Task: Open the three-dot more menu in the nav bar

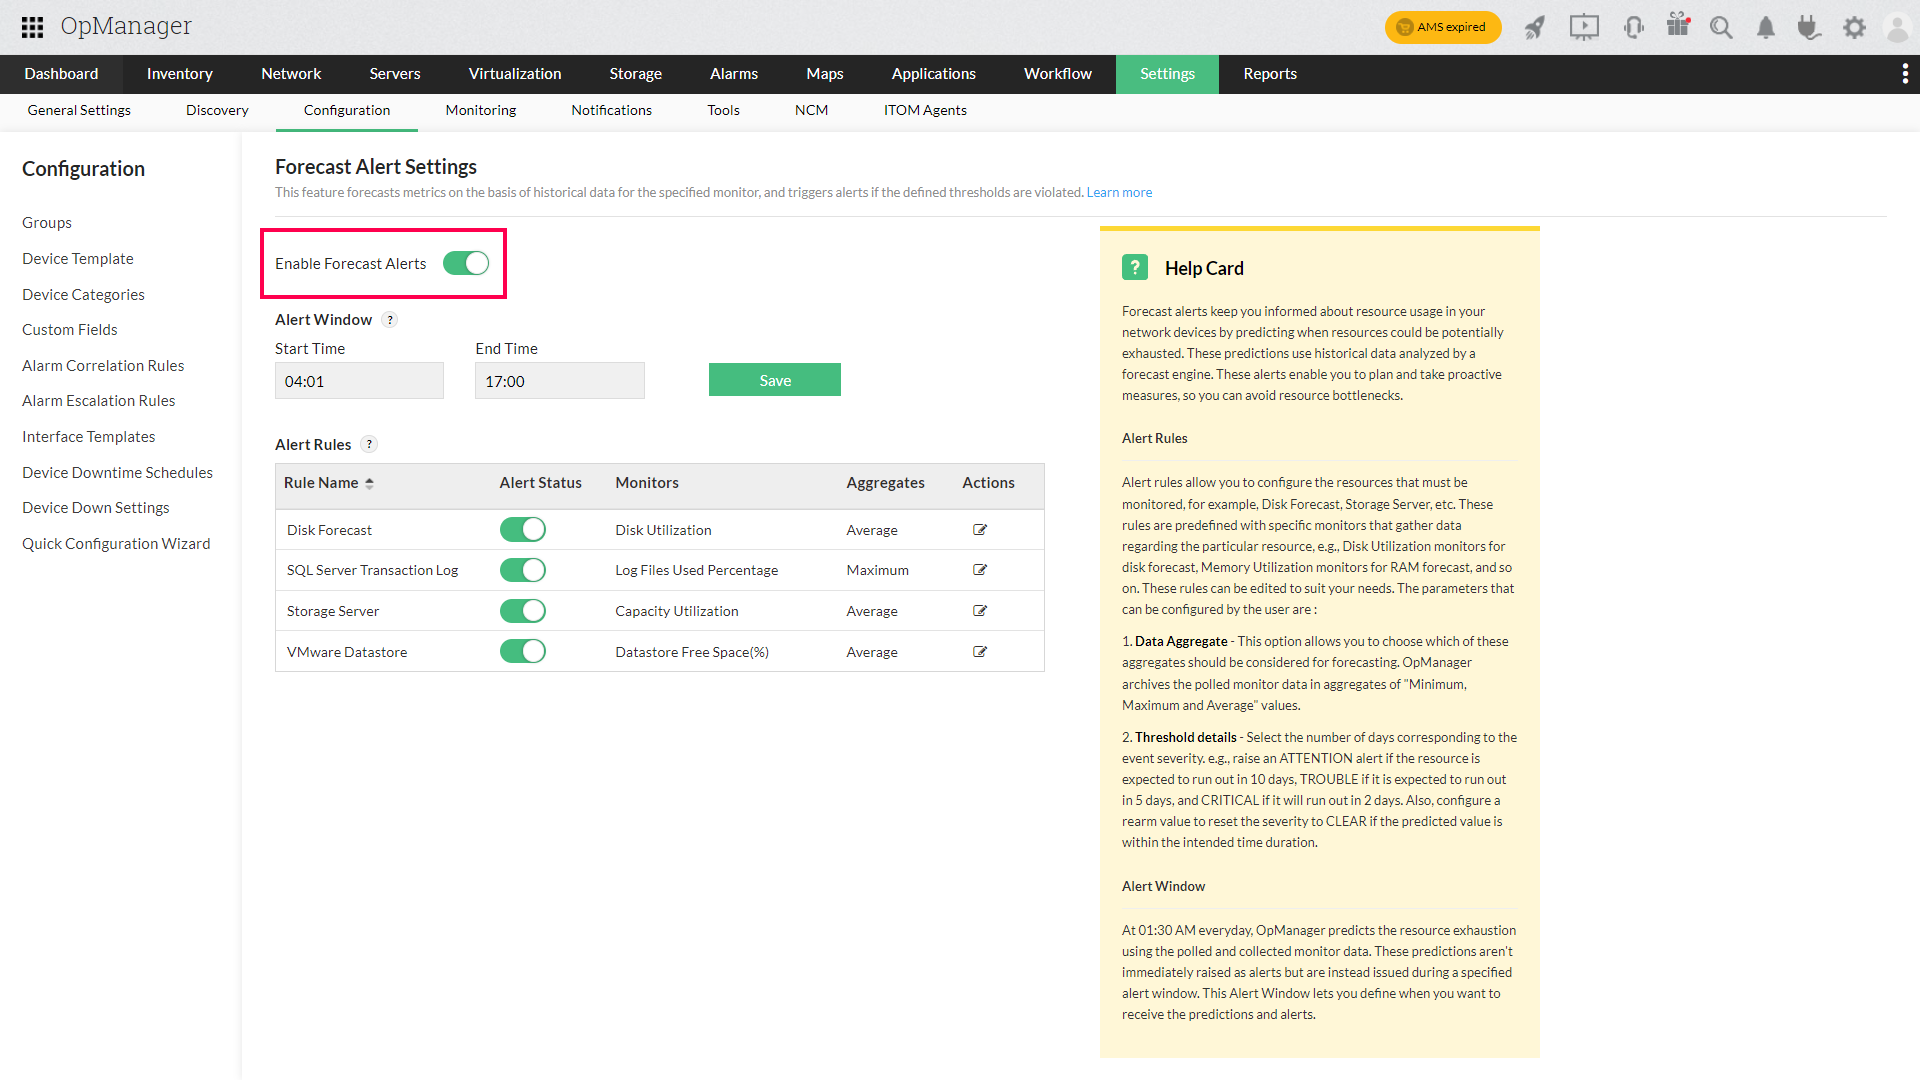Action: coord(1904,74)
